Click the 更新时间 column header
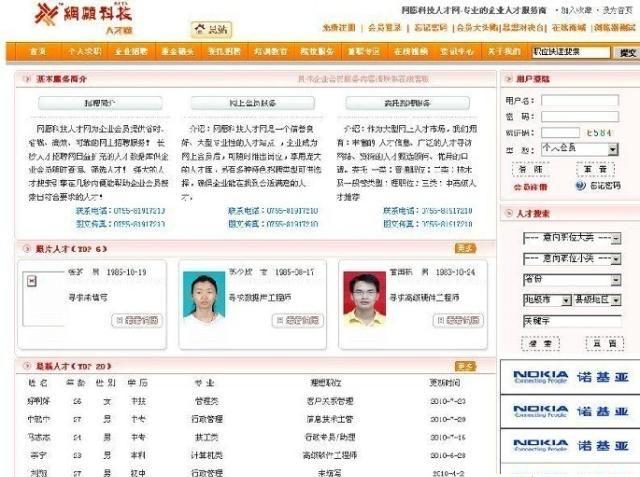 tap(444, 382)
